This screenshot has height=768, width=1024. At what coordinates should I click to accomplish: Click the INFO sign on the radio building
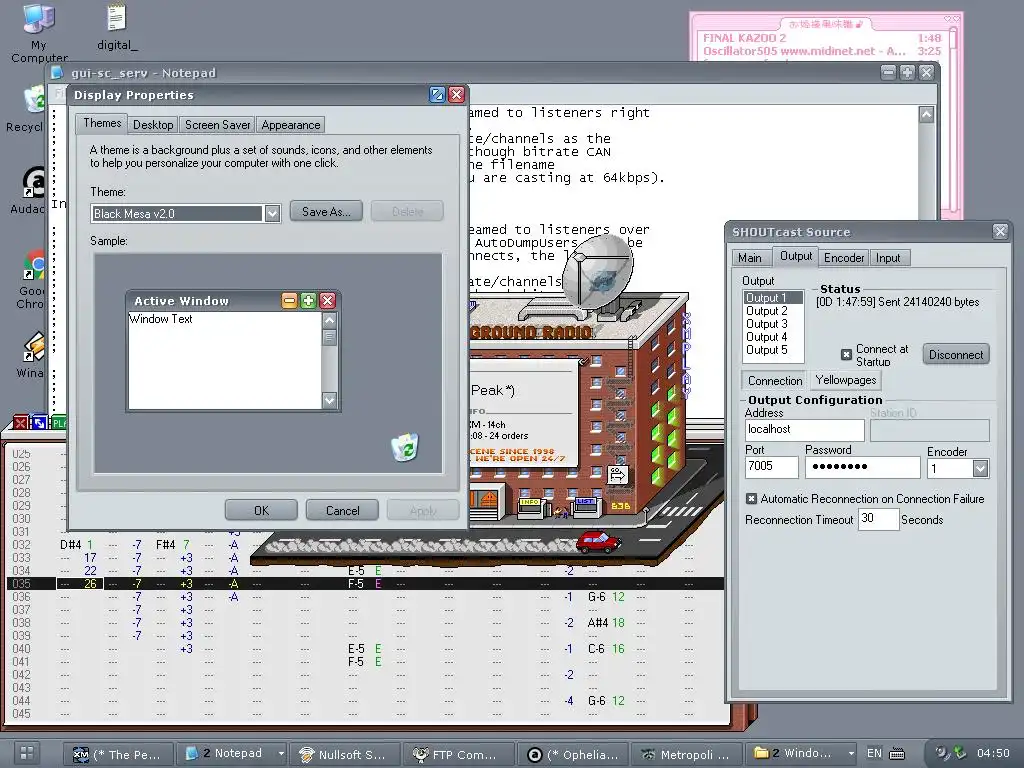coord(530,502)
